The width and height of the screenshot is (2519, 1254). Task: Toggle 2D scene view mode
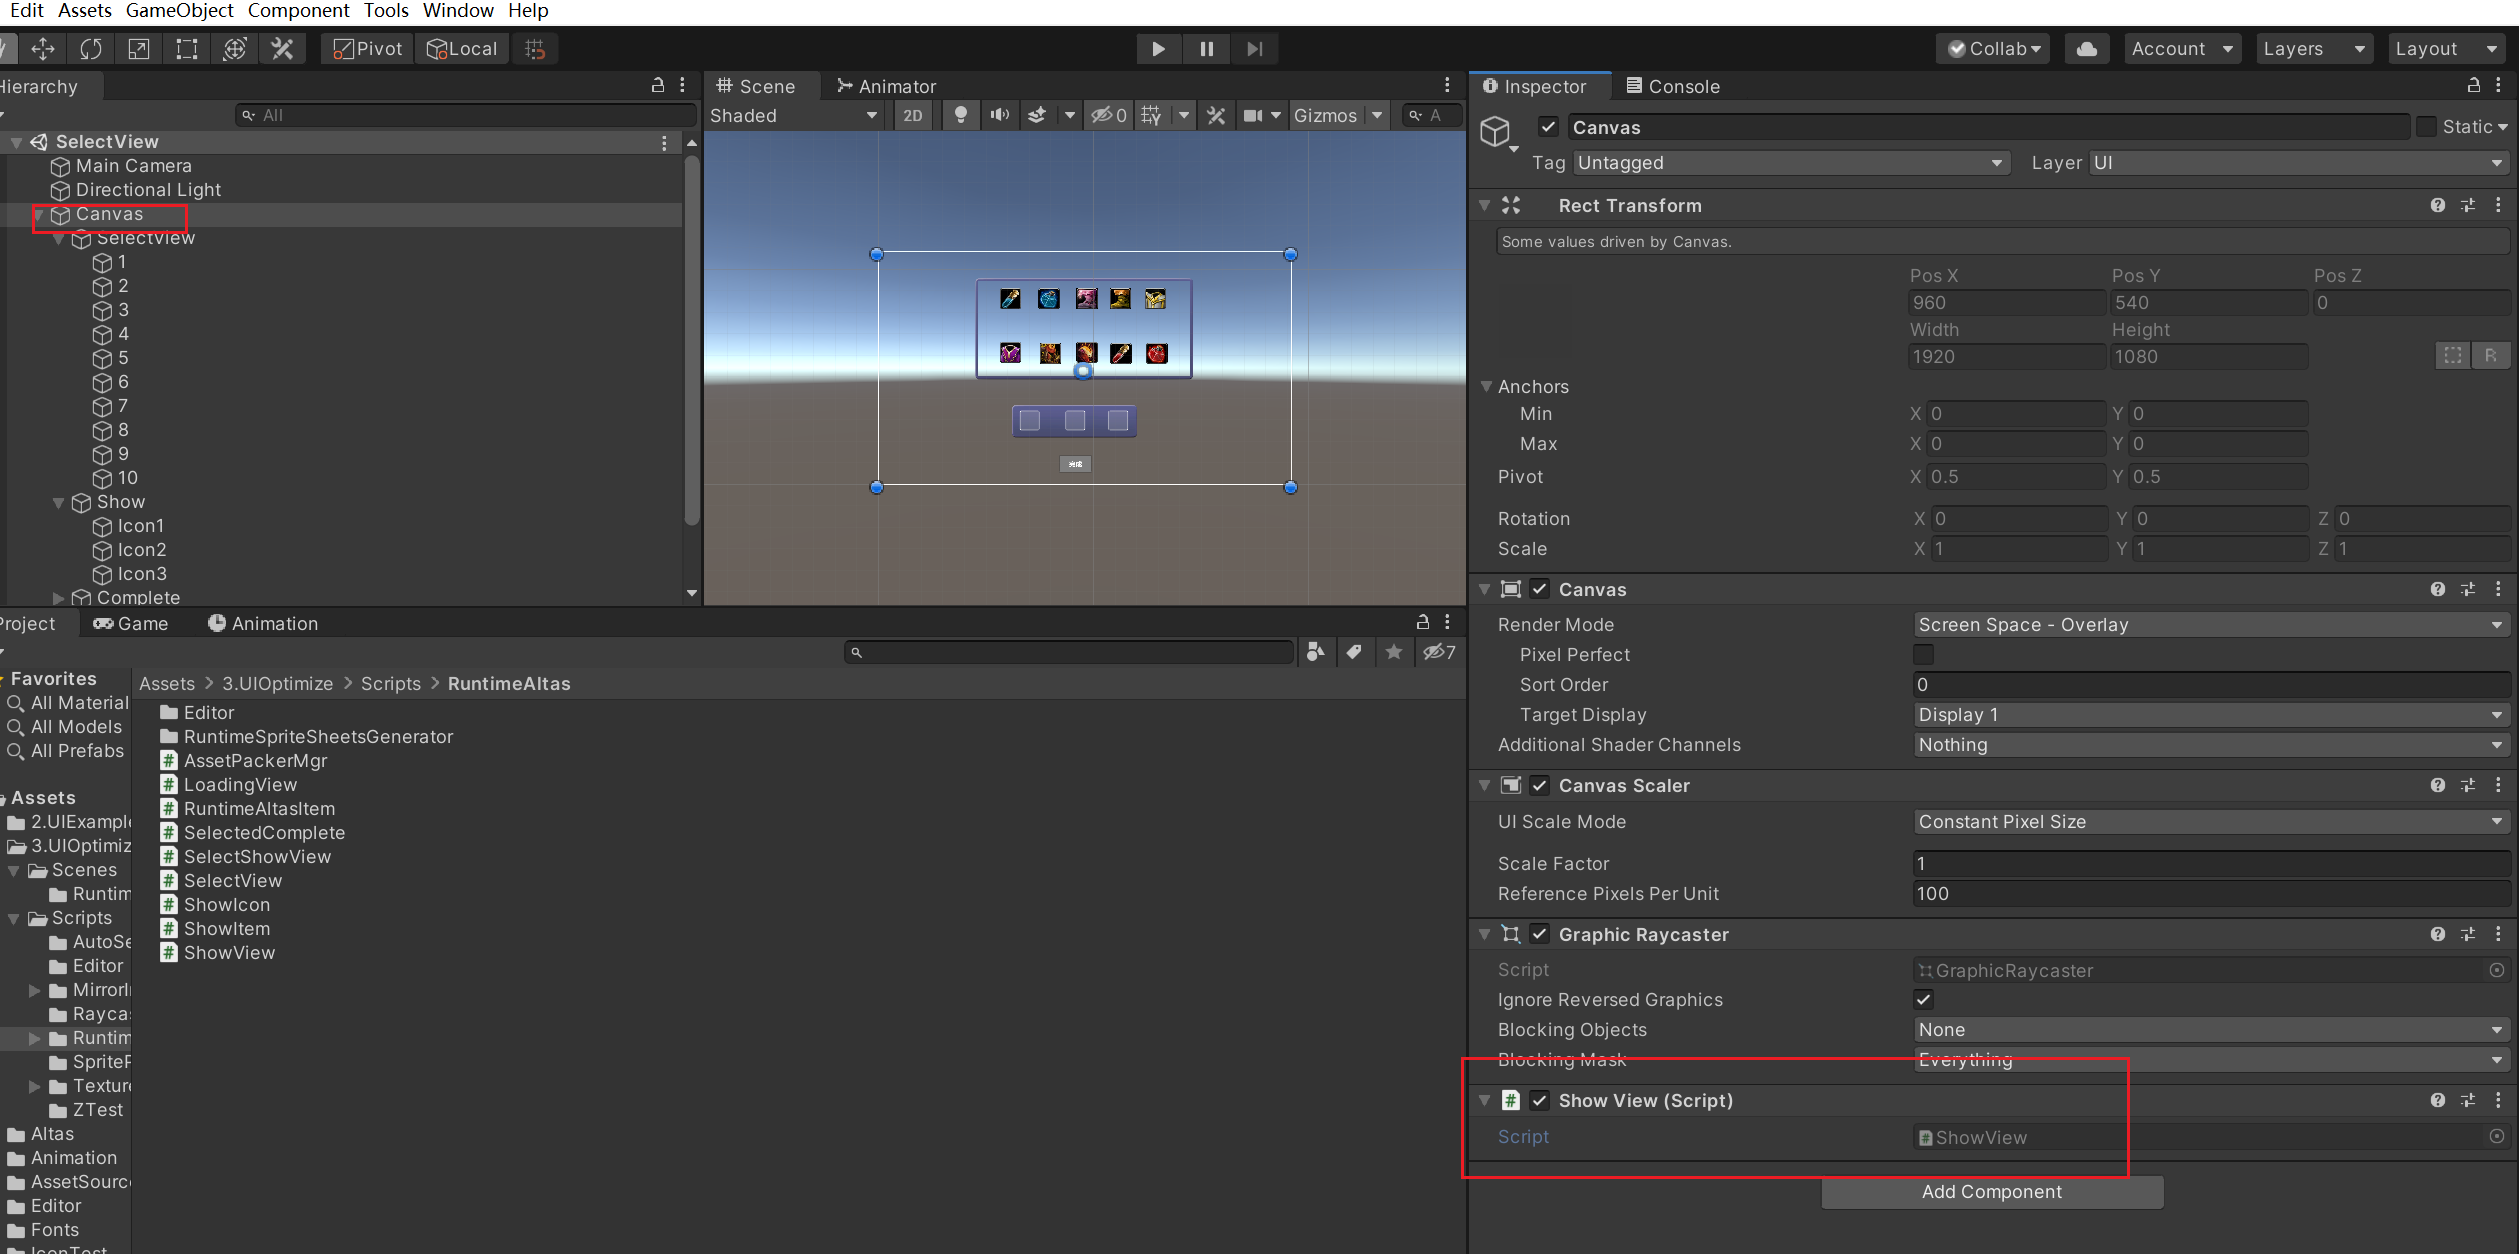pos(912,115)
